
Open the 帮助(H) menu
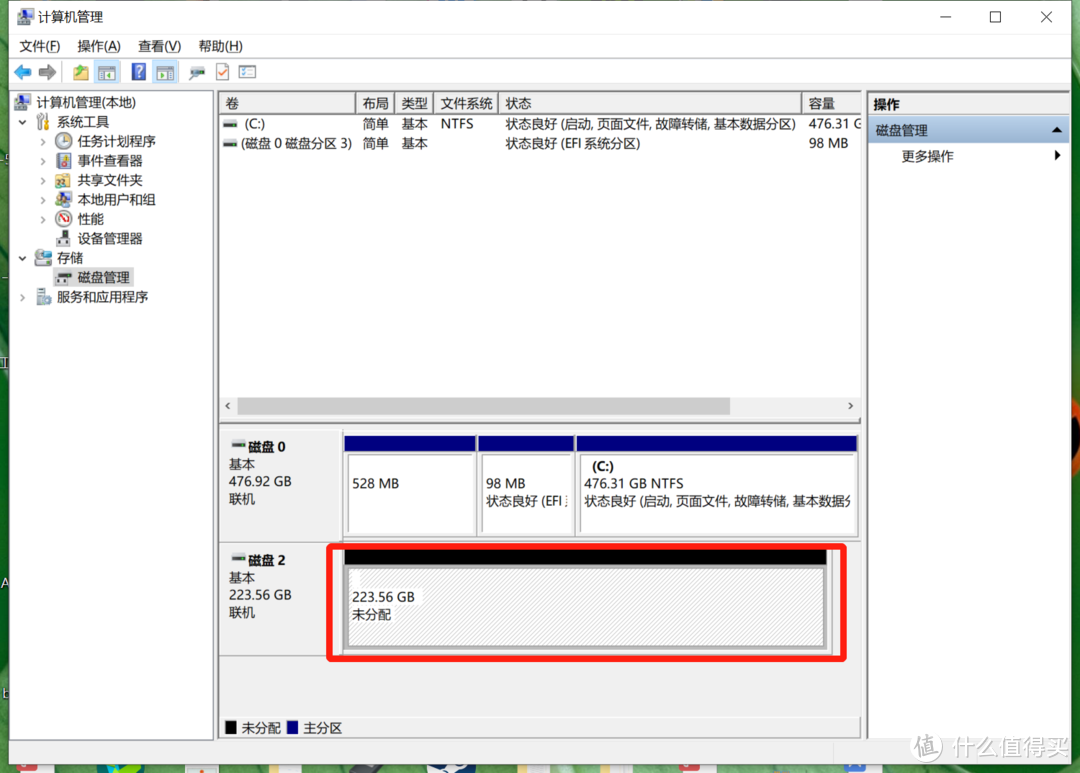coord(220,46)
